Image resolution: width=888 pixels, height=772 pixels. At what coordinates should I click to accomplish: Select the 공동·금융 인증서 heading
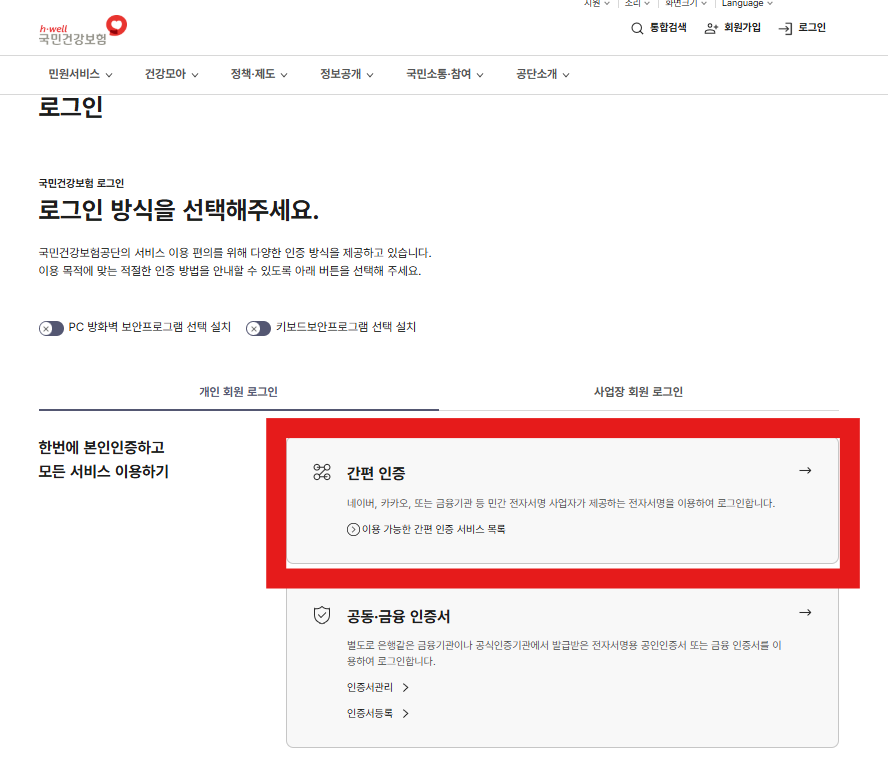[398, 616]
